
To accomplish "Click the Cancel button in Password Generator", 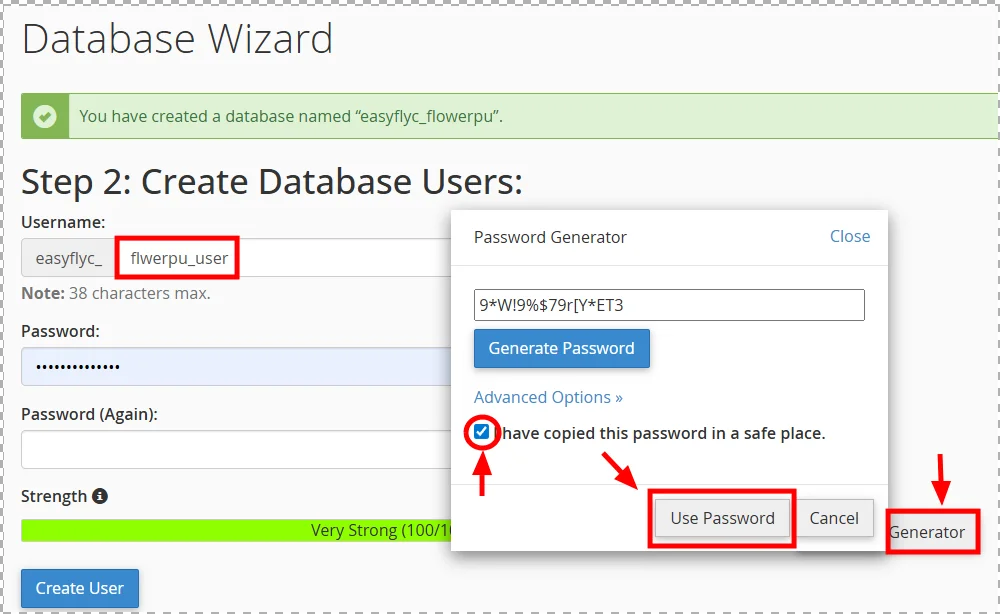I will (x=835, y=518).
